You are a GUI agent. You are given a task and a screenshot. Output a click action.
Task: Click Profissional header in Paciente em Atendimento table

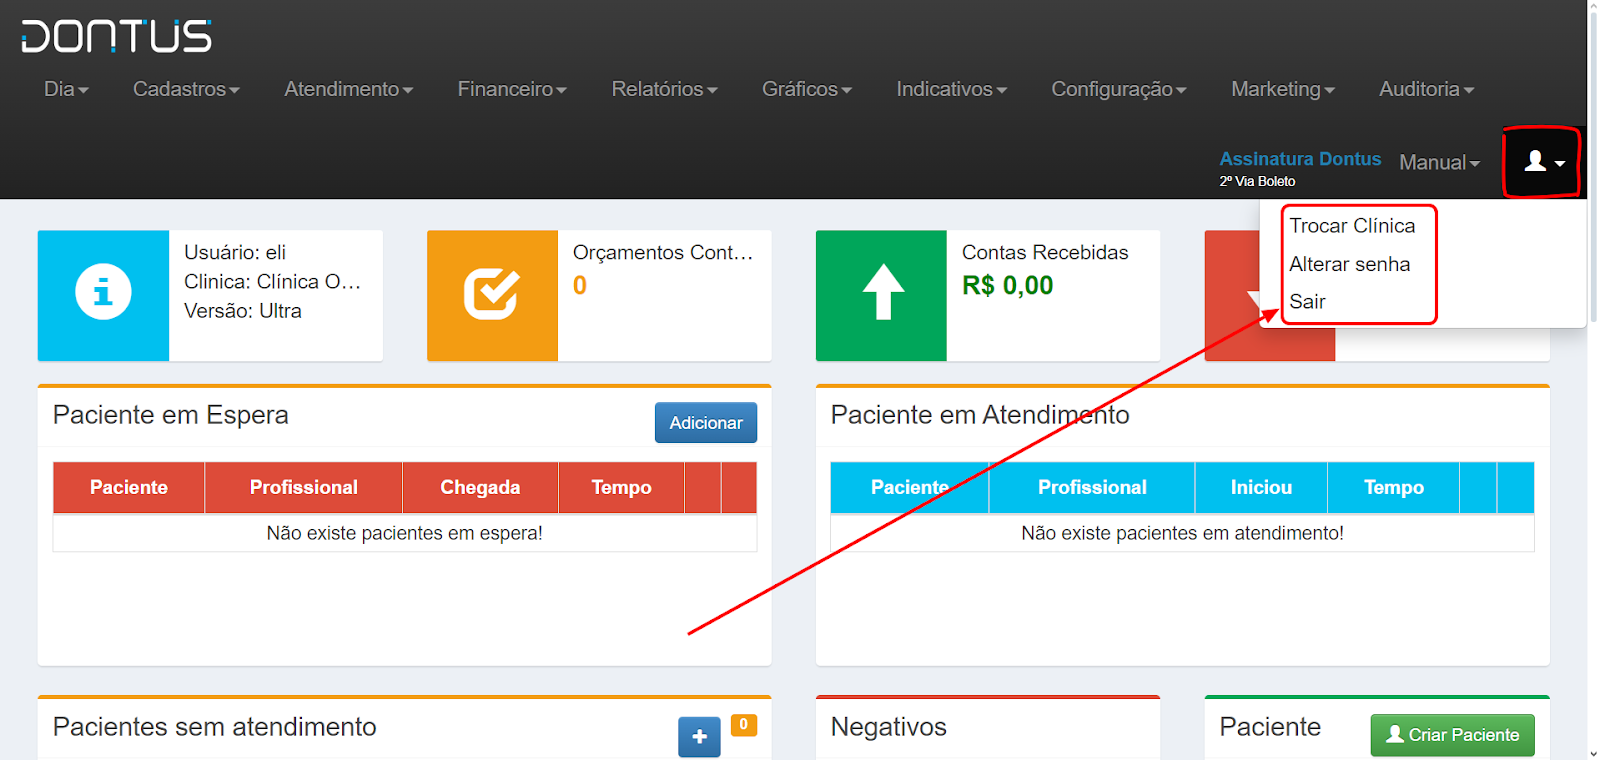[1092, 487]
